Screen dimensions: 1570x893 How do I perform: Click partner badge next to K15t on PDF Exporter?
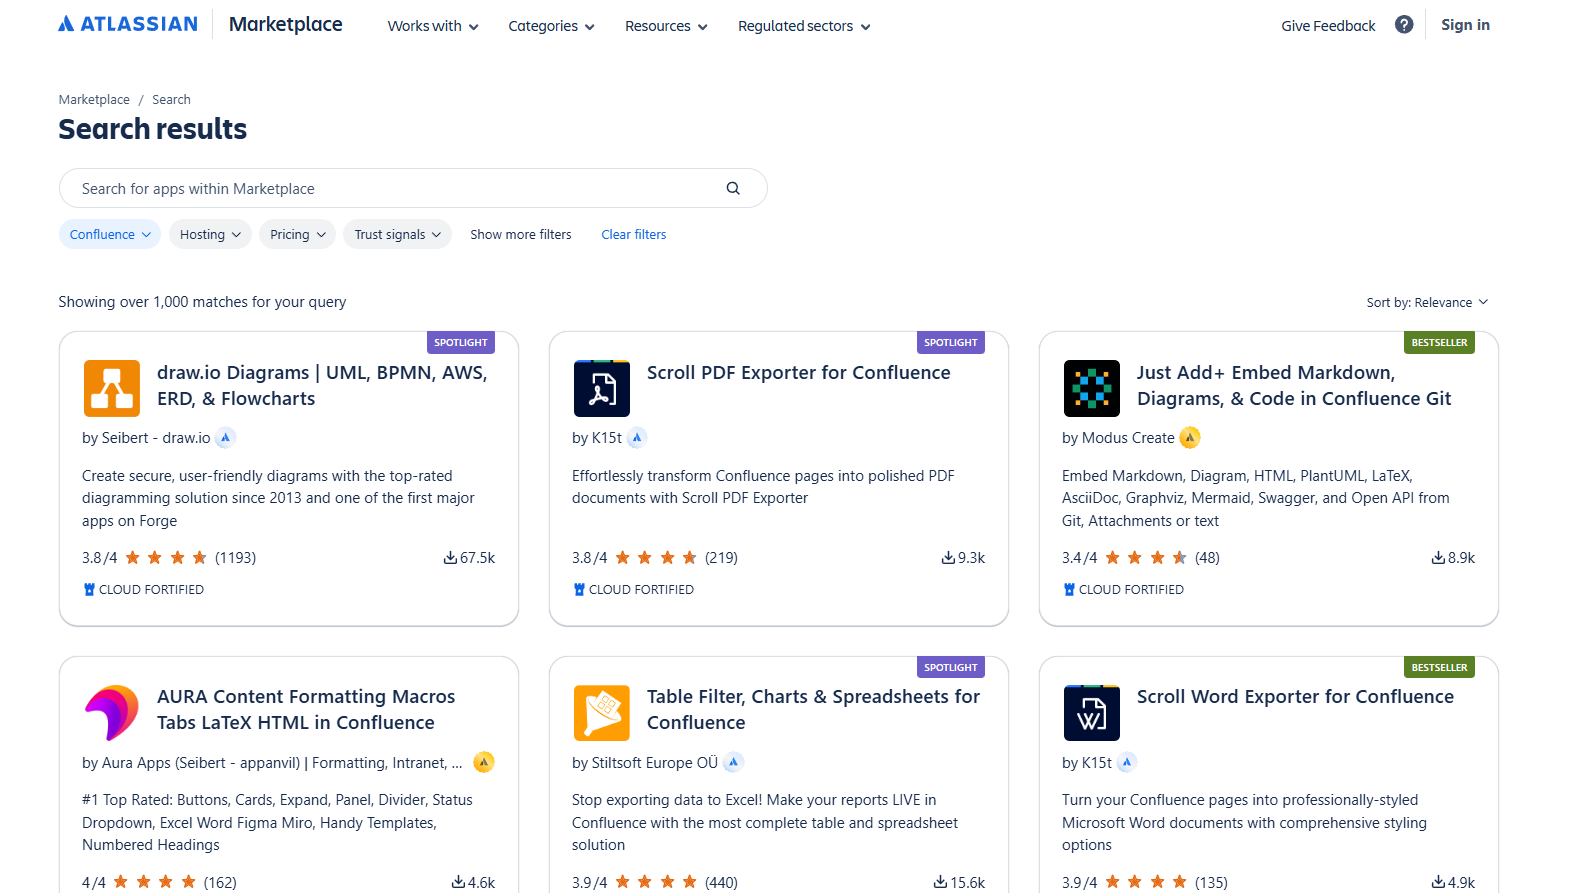637,437
